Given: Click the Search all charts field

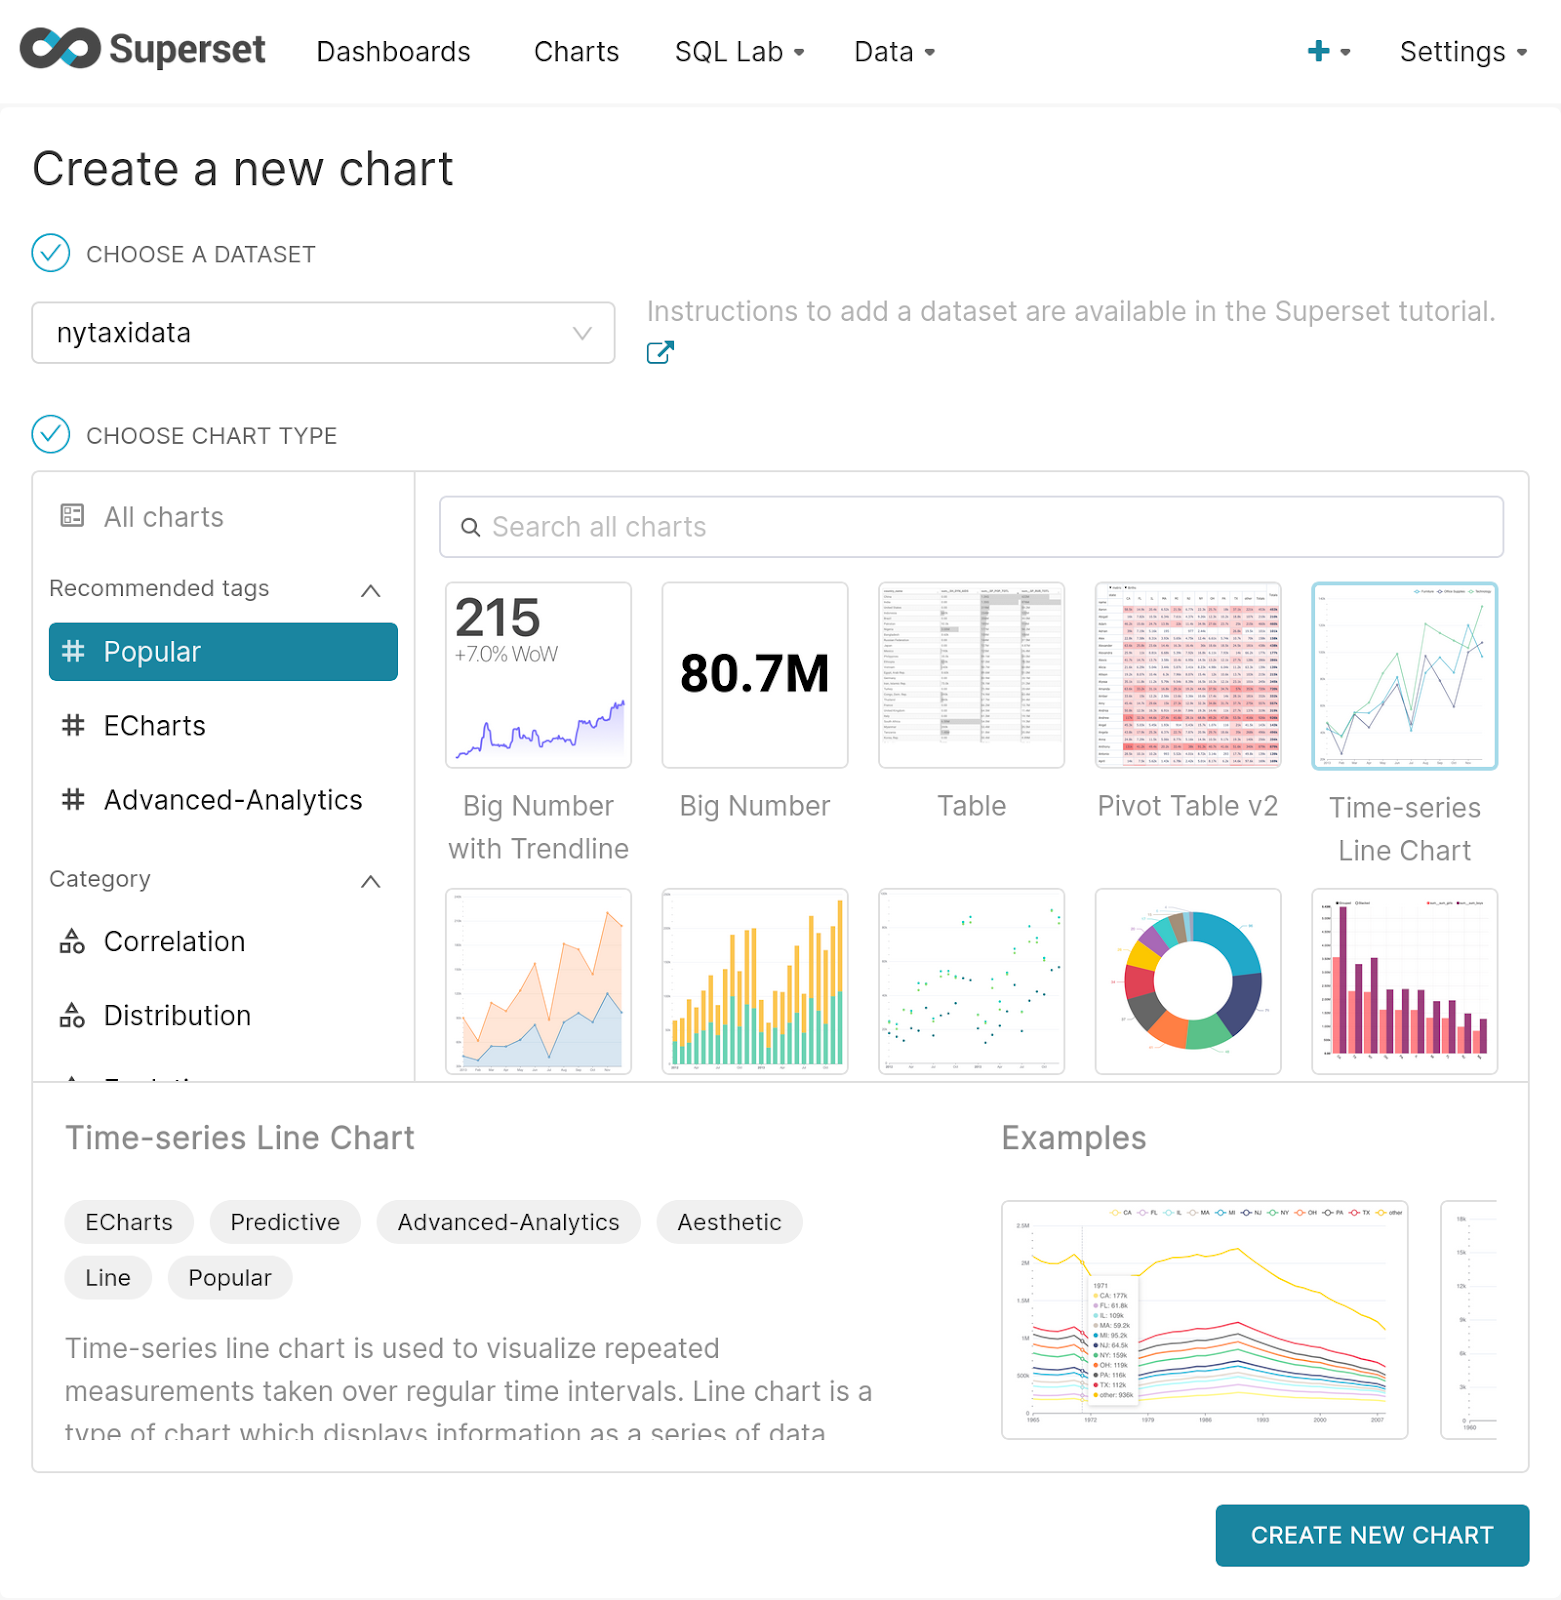Looking at the screenshot, I should tap(971, 527).
